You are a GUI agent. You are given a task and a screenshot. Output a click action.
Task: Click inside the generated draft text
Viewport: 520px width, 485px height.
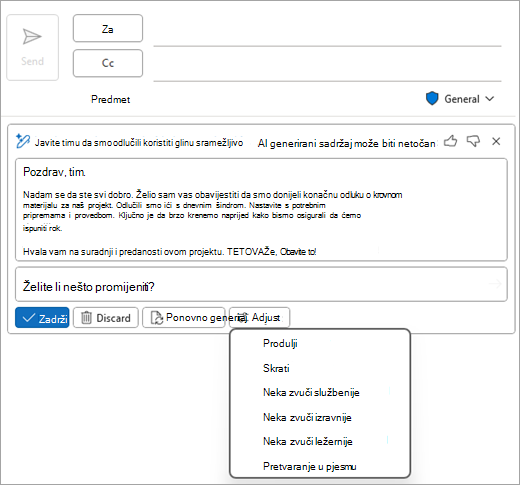coord(261,210)
